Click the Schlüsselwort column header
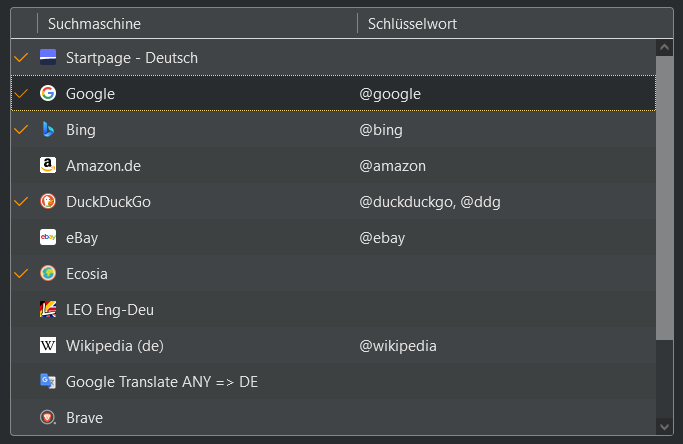This screenshot has height=444, width=683. (x=412, y=23)
